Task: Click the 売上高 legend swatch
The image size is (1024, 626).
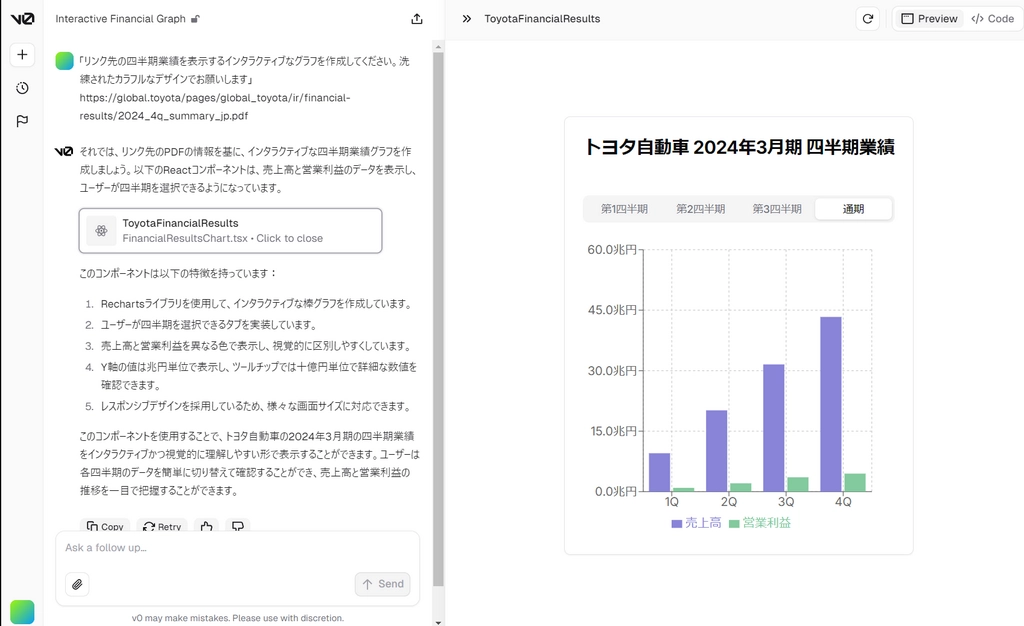Action: tap(677, 524)
